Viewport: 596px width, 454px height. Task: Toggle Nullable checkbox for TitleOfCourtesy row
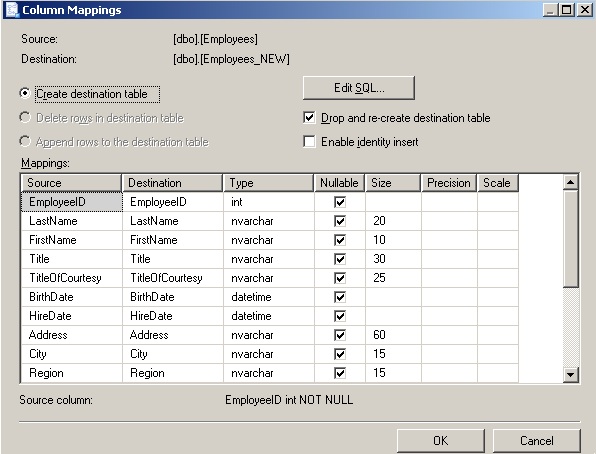pyautogui.click(x=340, y=278)
